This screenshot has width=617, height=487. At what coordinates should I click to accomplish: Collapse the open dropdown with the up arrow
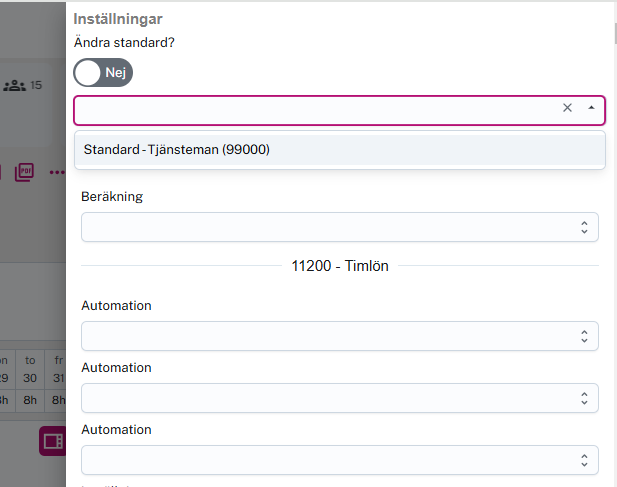(x=591, y=107)
